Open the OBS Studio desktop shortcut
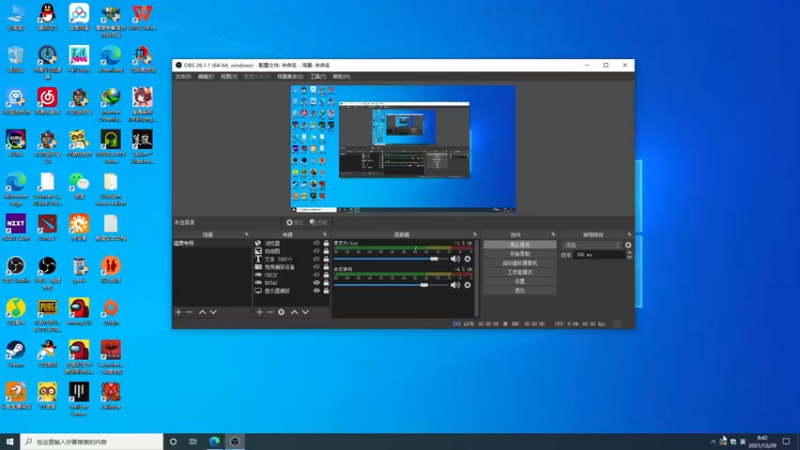 16,269
